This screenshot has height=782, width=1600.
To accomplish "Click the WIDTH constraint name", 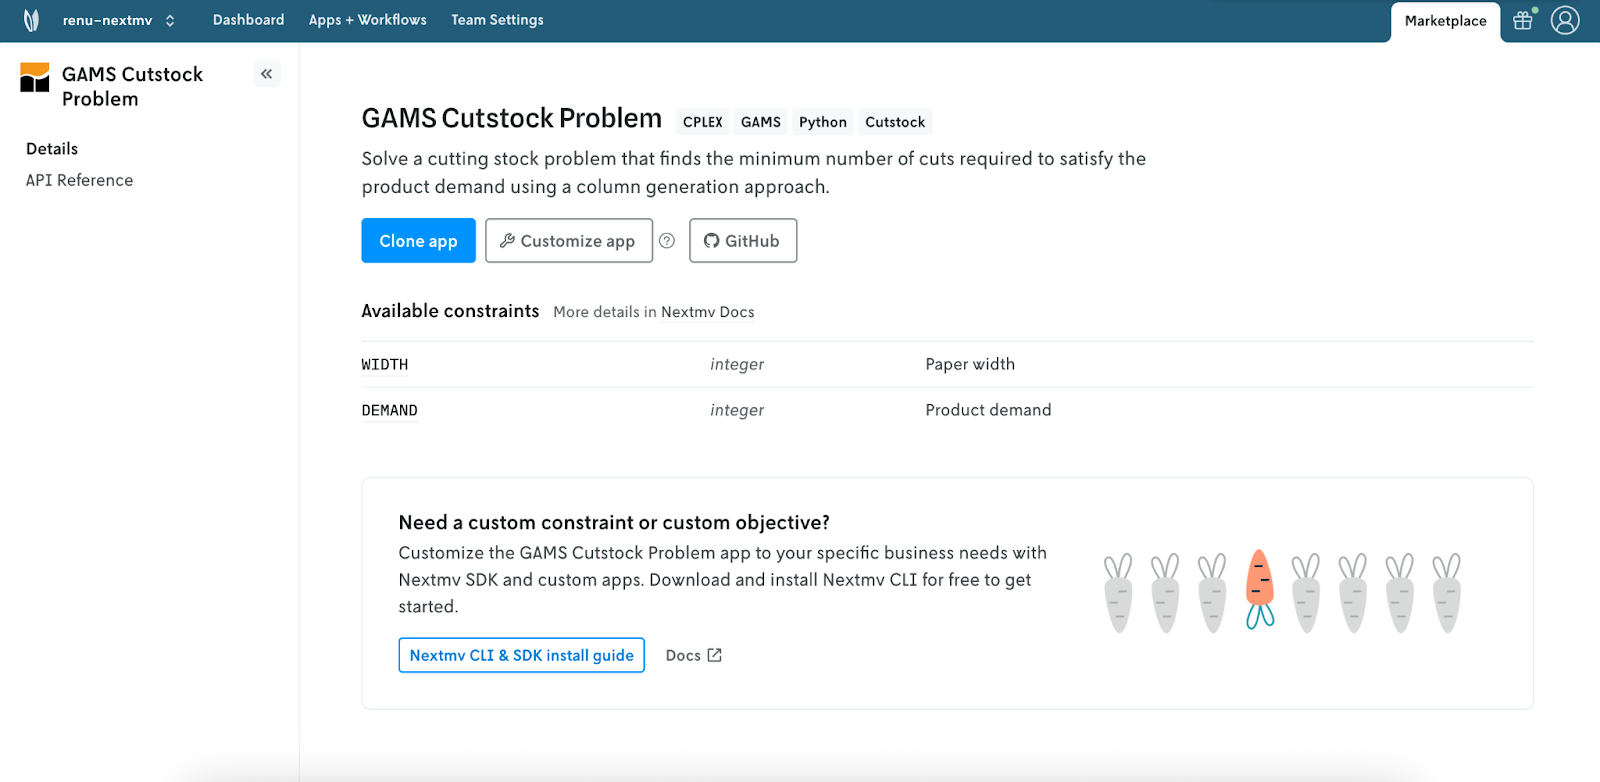I will [385, 365].
